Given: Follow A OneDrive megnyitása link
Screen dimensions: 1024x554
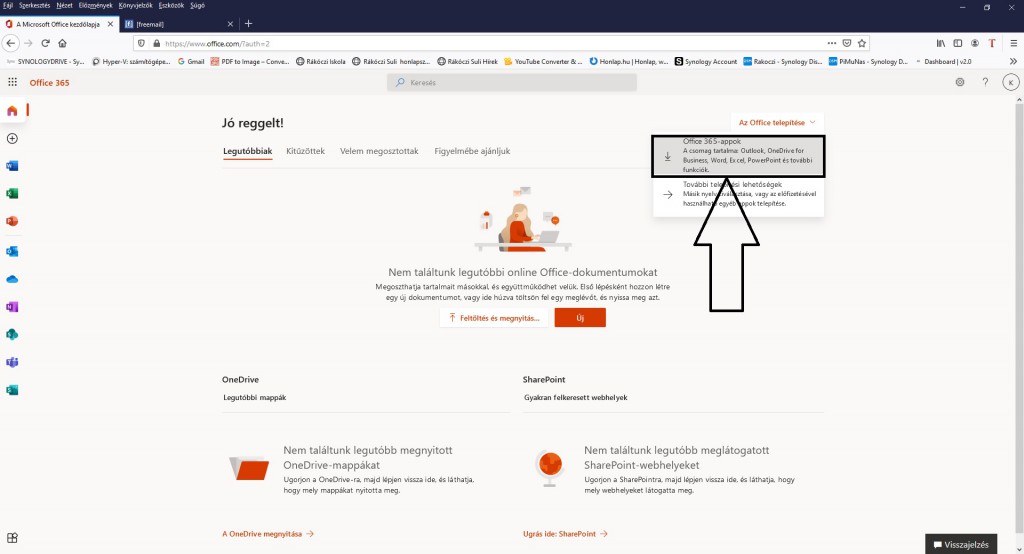Looking at the screenshot, I should coord(268,534).
